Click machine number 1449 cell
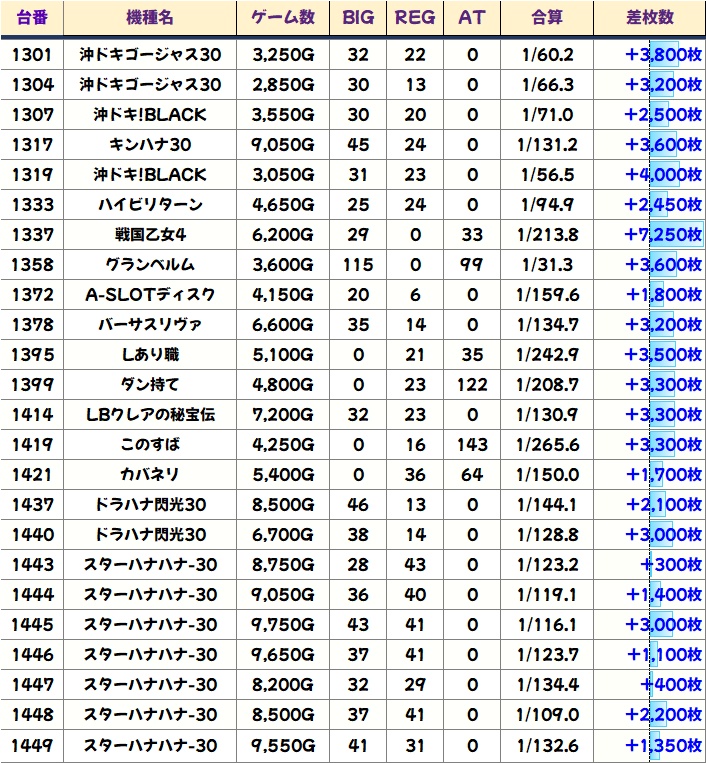This screenshot has width=706, height=763. pos(33,745)
